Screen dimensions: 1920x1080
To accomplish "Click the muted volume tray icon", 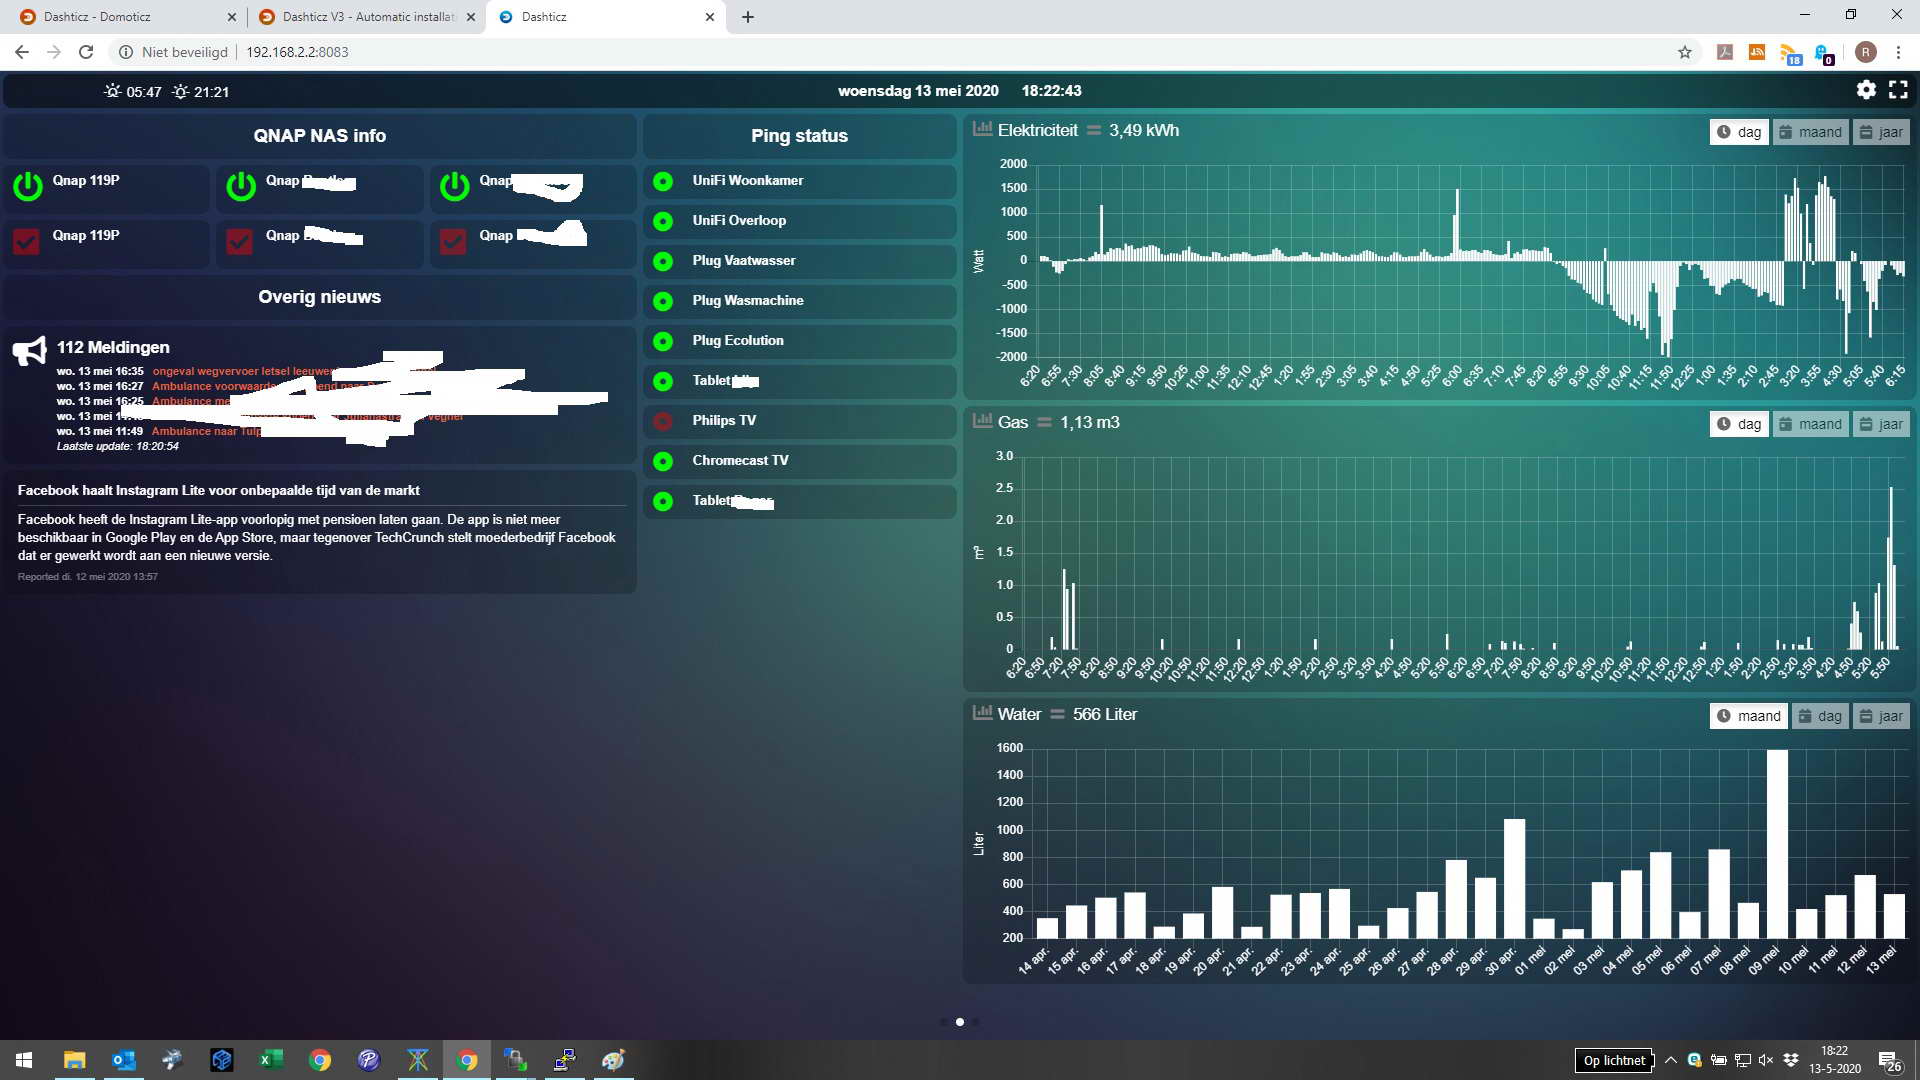I will coord(1766,1060).
